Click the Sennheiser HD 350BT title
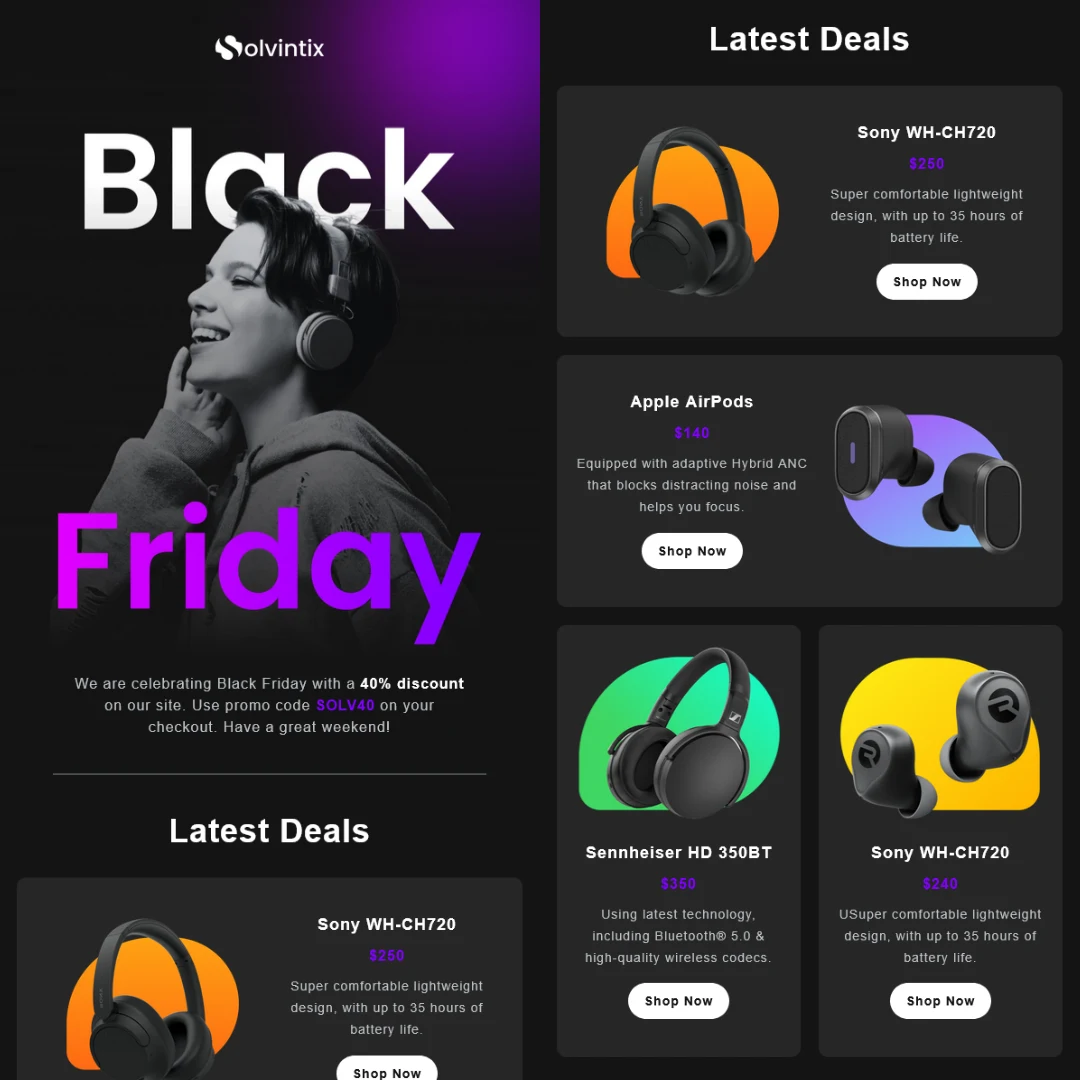Image resolution: width=1080 pixels, height=1080 pixels. [x=678, y=852]
